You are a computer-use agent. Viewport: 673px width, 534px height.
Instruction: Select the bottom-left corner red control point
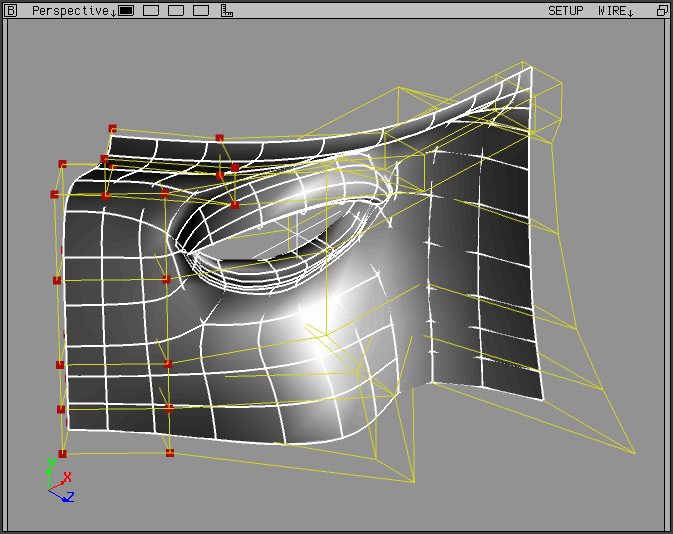[x=62, y=453]
